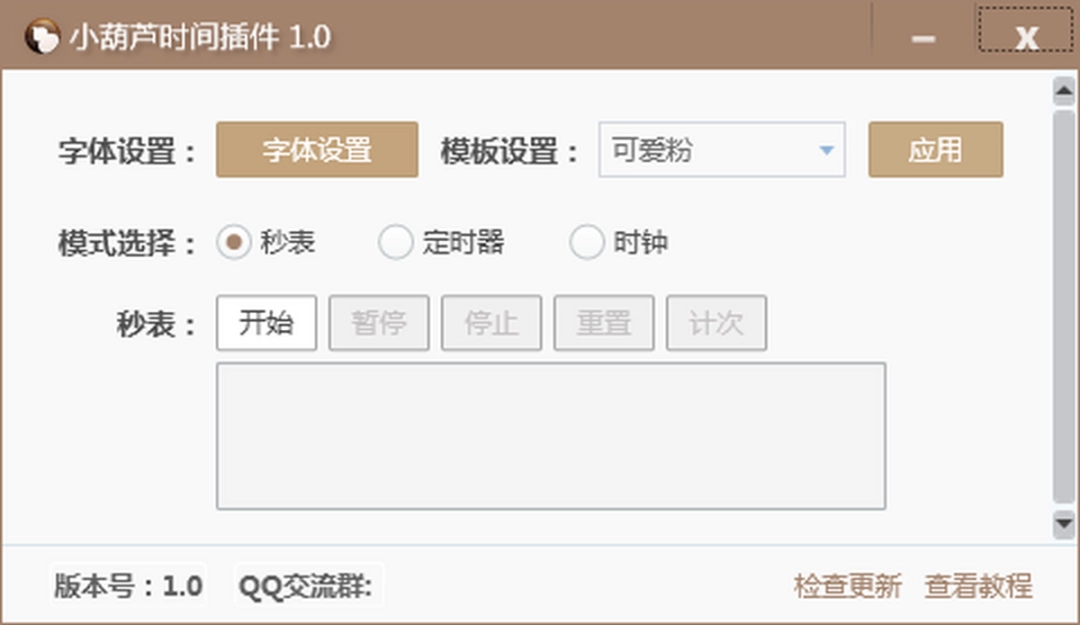Click the gourd app logo icon
The image size is (1080, 625).
(42, 38)
